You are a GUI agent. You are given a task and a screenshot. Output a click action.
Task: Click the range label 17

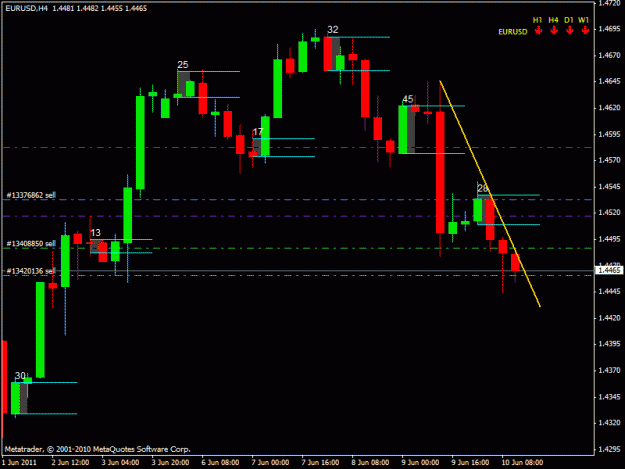(258, 131)
